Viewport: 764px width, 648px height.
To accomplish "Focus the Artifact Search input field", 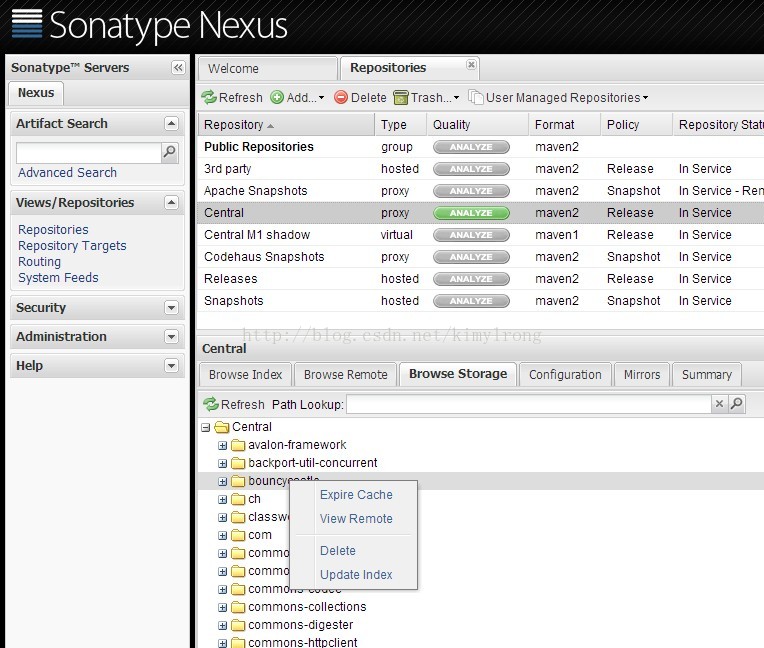I will 89,152.
